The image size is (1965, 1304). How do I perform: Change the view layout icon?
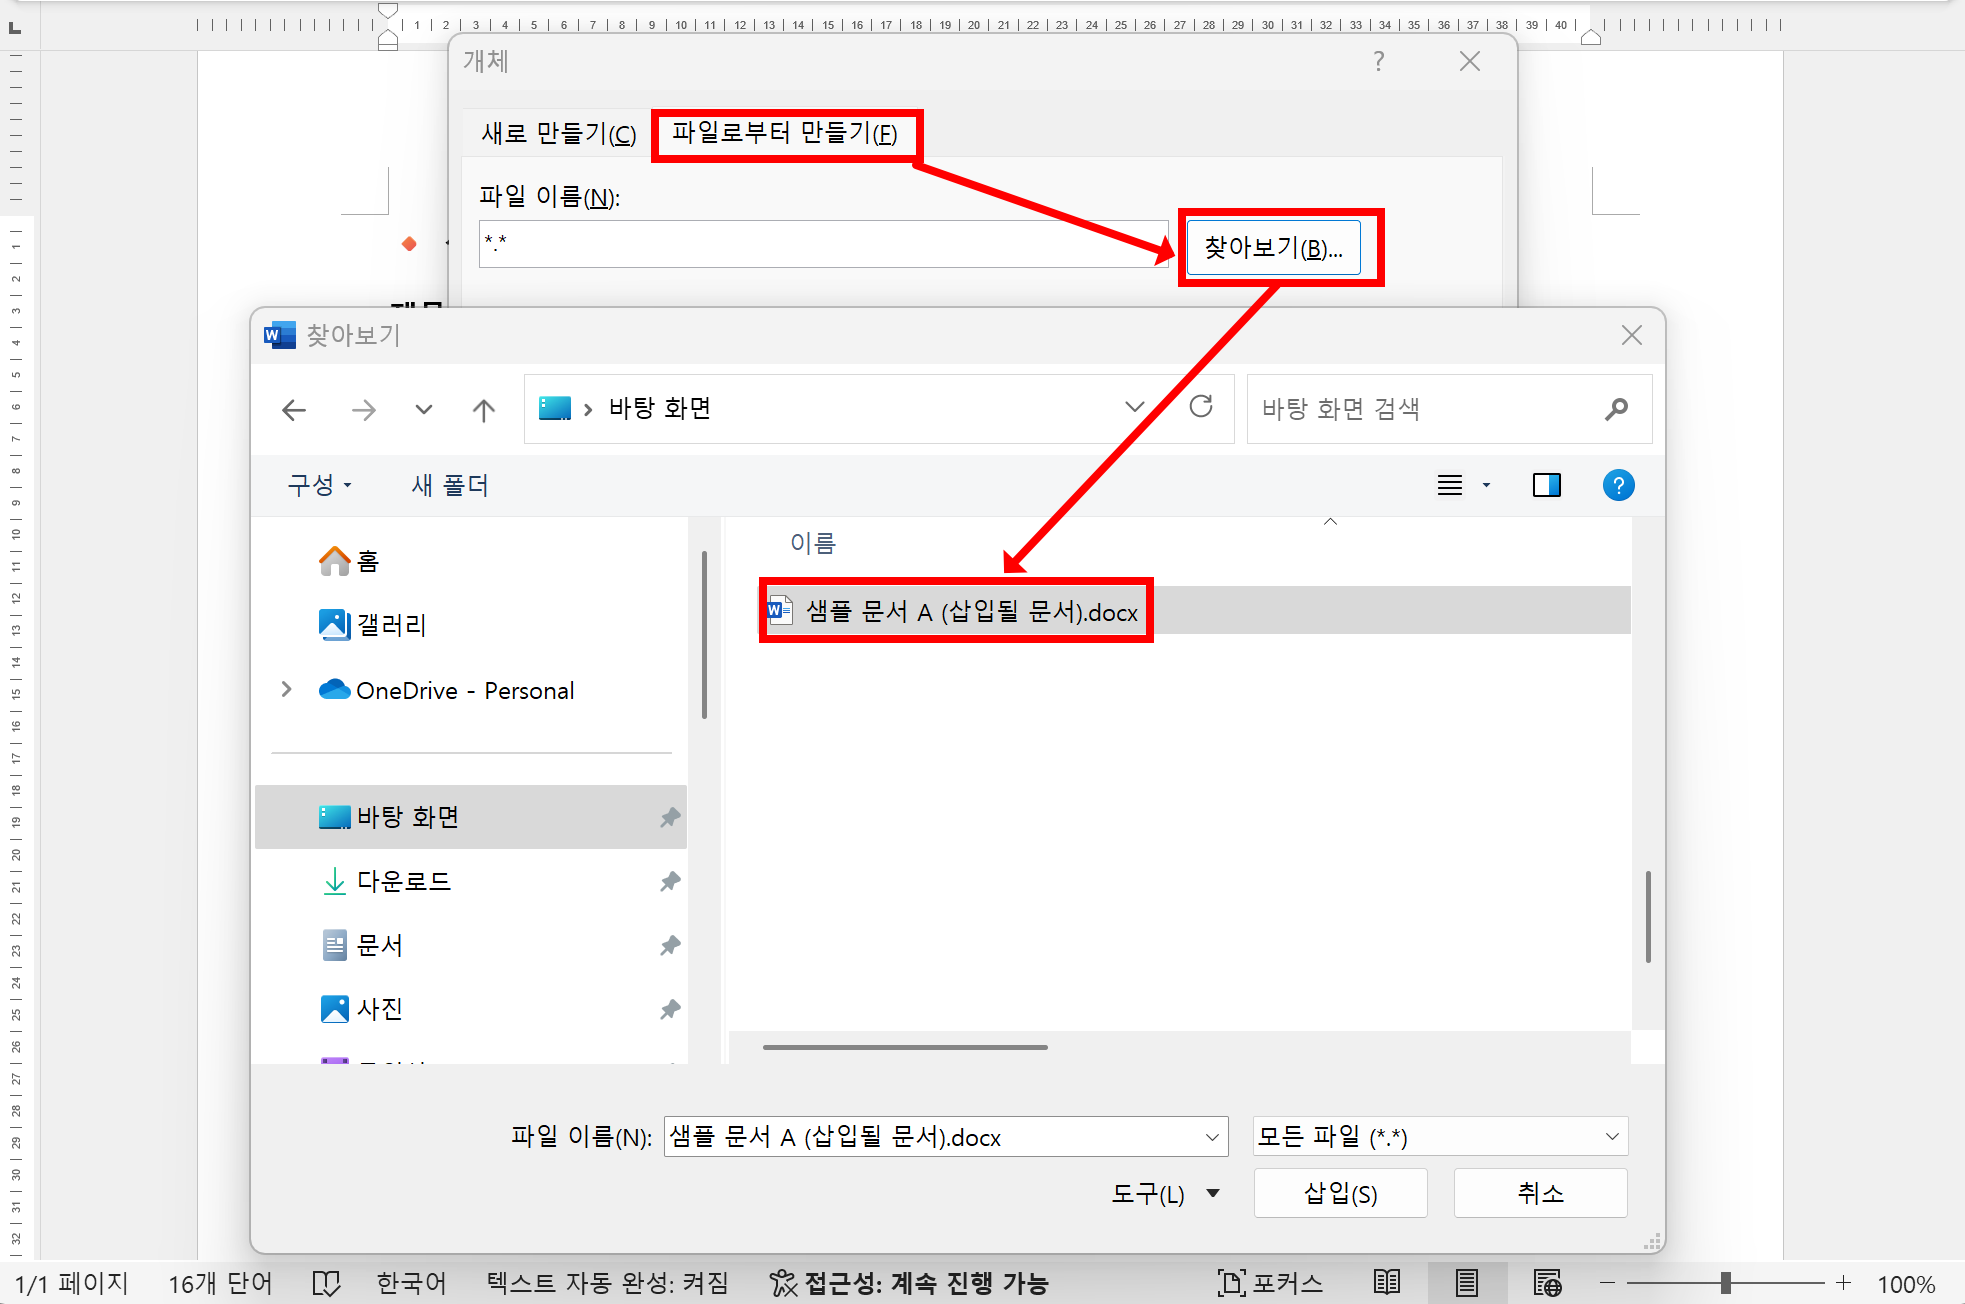click(x=1450, y=485)
